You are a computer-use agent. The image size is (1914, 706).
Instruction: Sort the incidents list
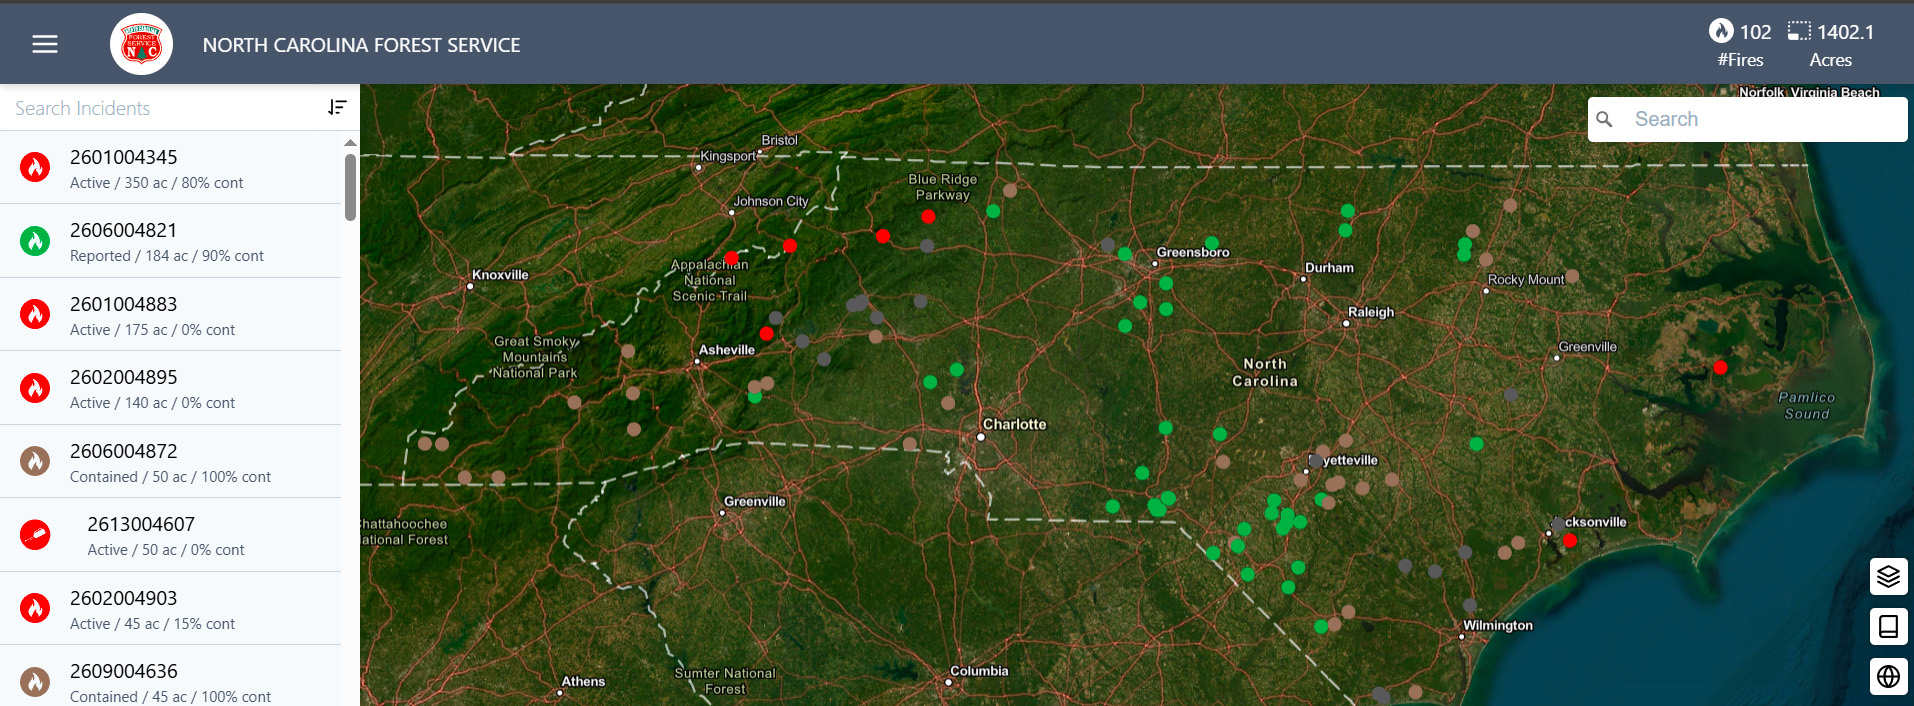337,108
